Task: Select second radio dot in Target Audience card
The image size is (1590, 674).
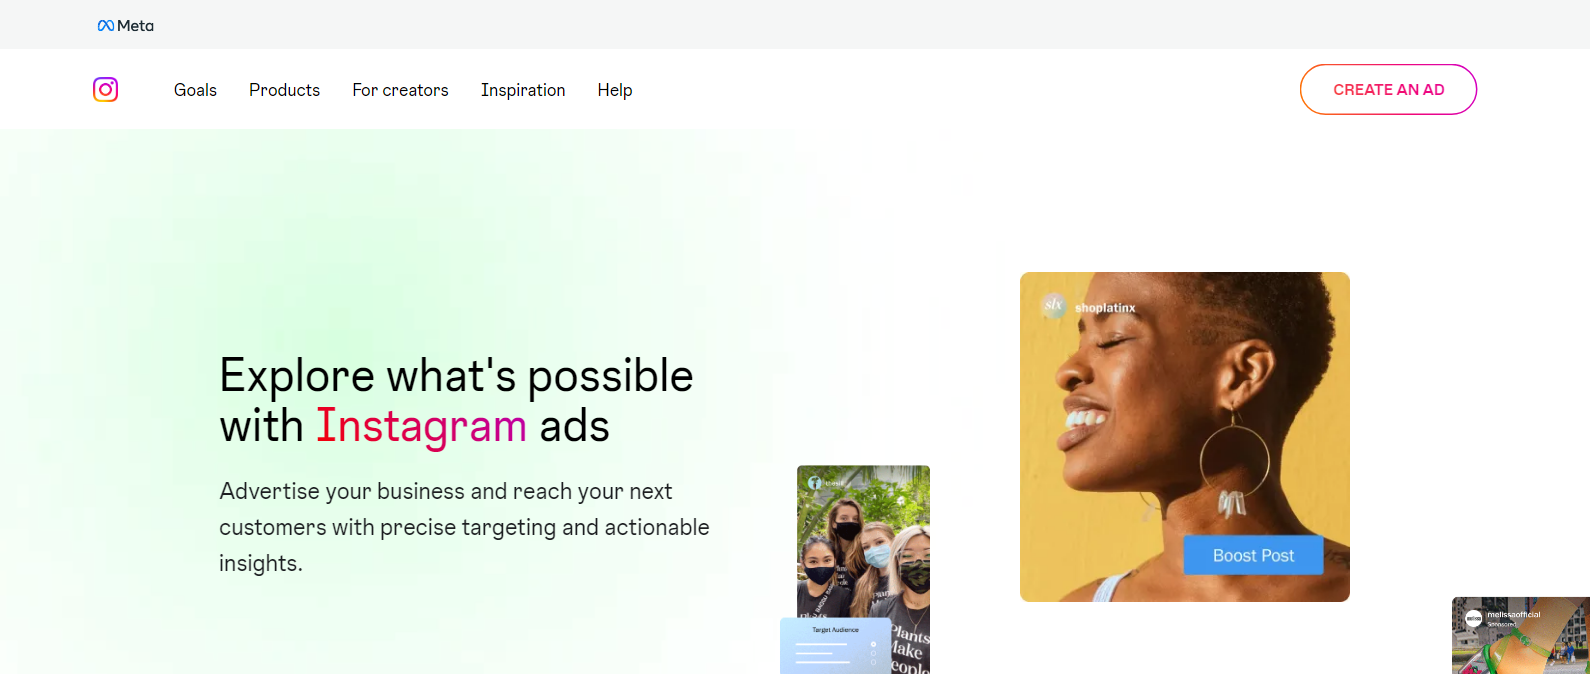Action: click(x=873, y=653)
